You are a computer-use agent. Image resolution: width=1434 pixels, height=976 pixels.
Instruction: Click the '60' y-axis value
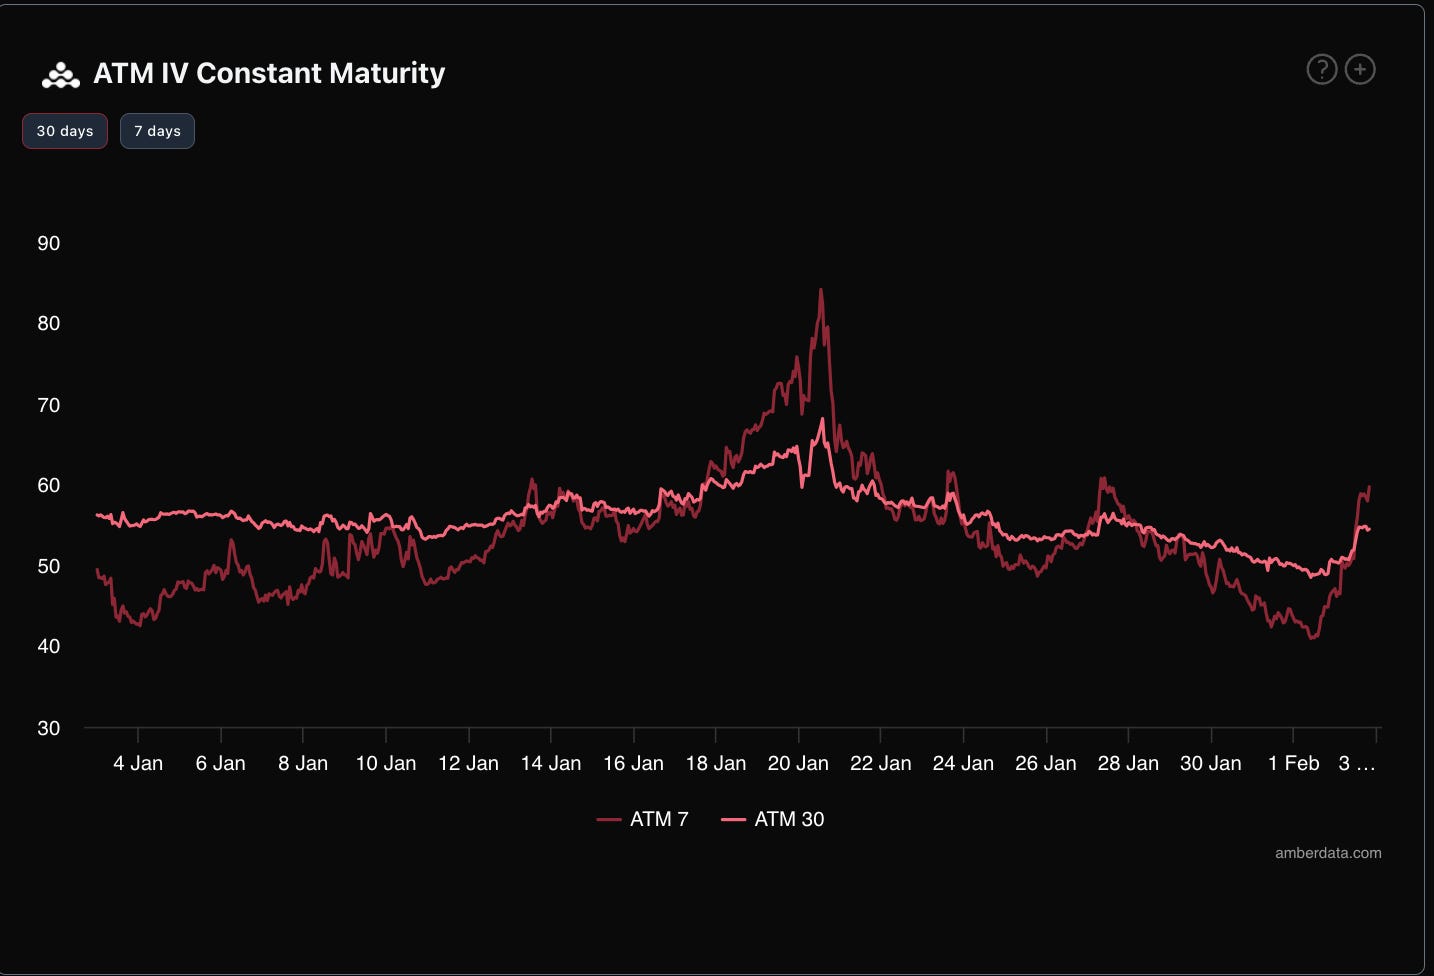coord(48,485)
